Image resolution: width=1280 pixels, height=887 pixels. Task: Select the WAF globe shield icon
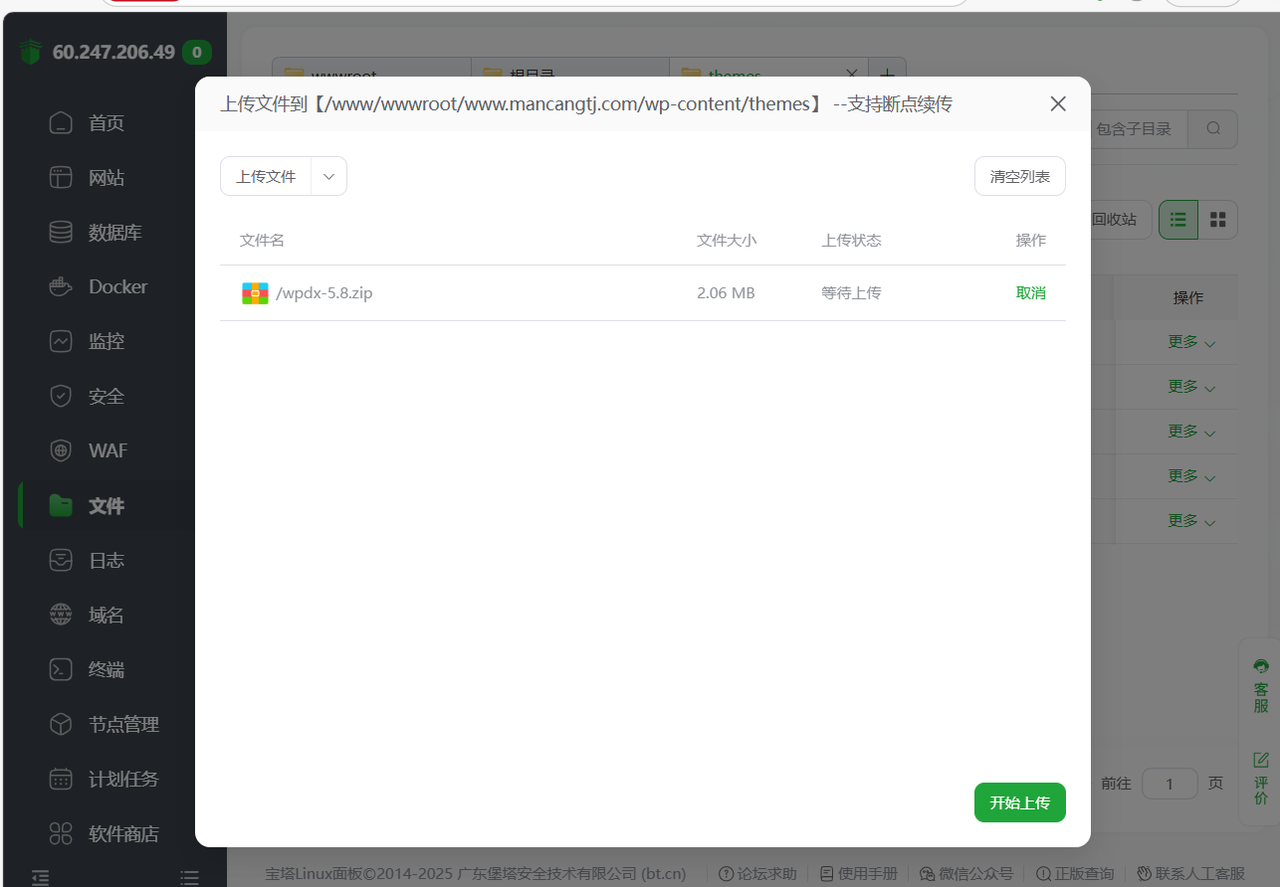click(61, 451)
